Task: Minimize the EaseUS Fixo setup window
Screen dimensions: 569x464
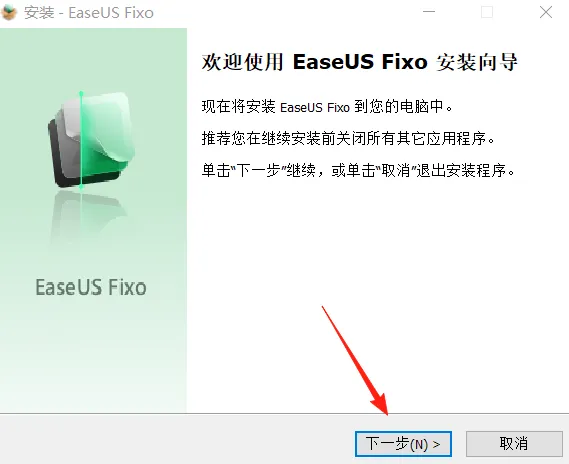Action: pos(429,12)
